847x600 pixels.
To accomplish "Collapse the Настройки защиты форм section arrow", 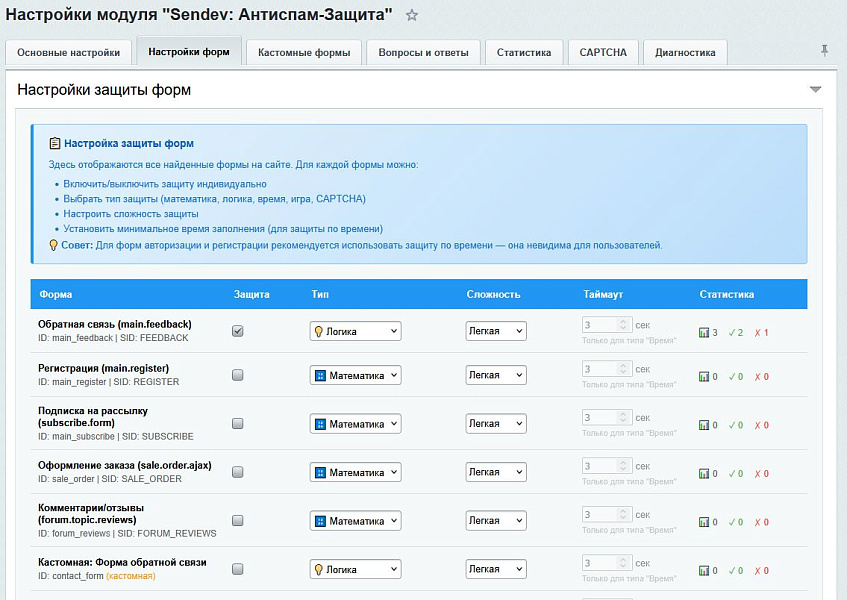I will [x=815, y=90].
